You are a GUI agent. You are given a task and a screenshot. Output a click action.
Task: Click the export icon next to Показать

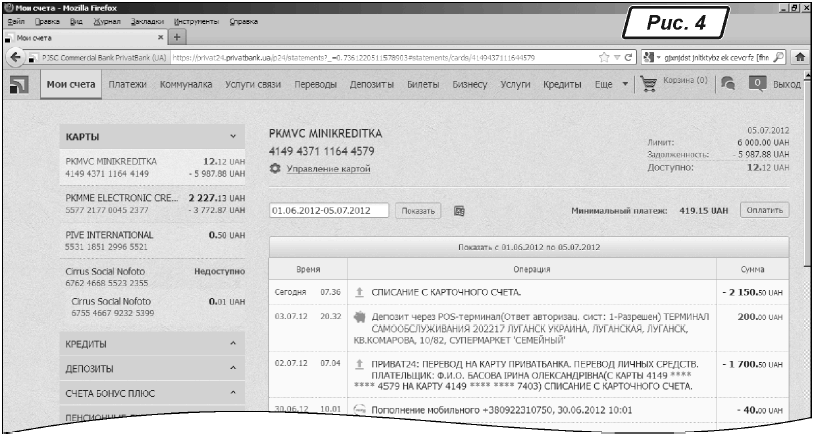(459, 211)
